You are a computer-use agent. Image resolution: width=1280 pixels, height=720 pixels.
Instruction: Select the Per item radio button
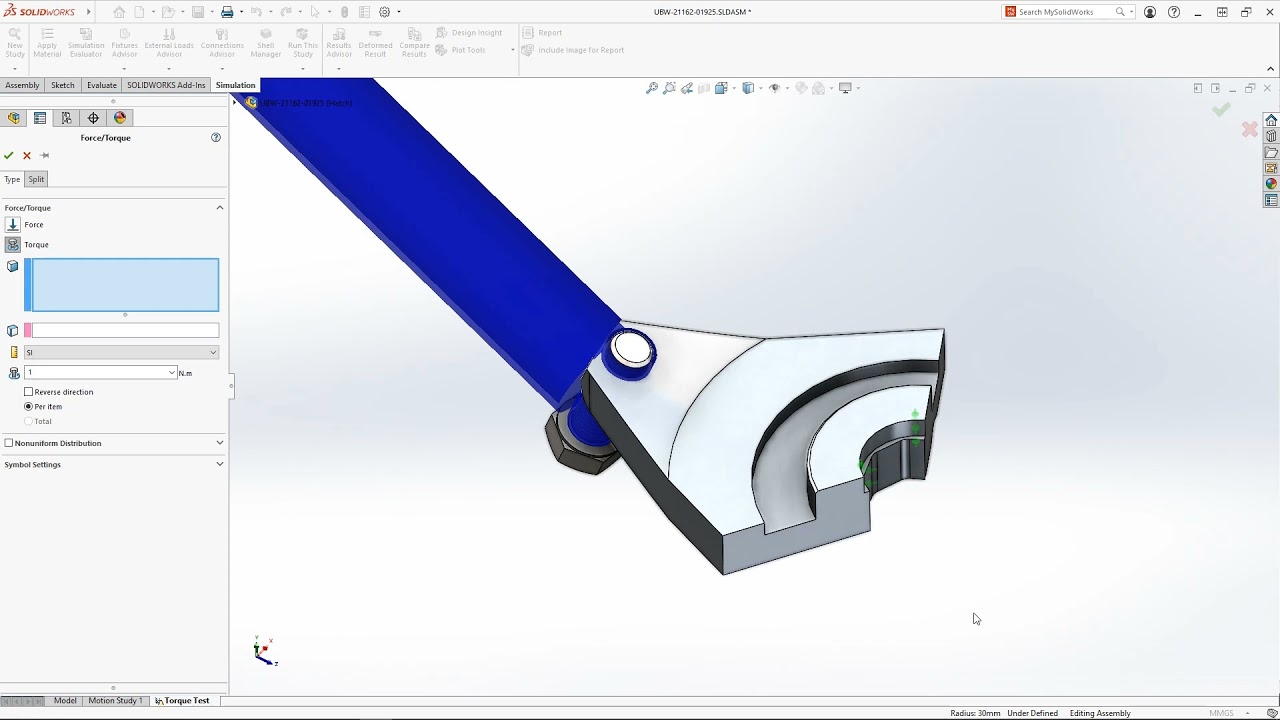coord(29,407)
